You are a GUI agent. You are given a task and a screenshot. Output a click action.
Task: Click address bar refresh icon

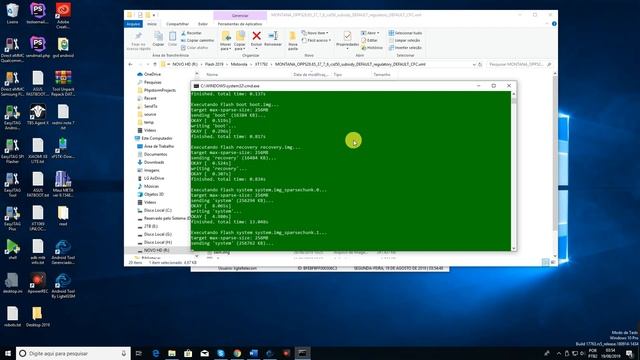(480, 64)
